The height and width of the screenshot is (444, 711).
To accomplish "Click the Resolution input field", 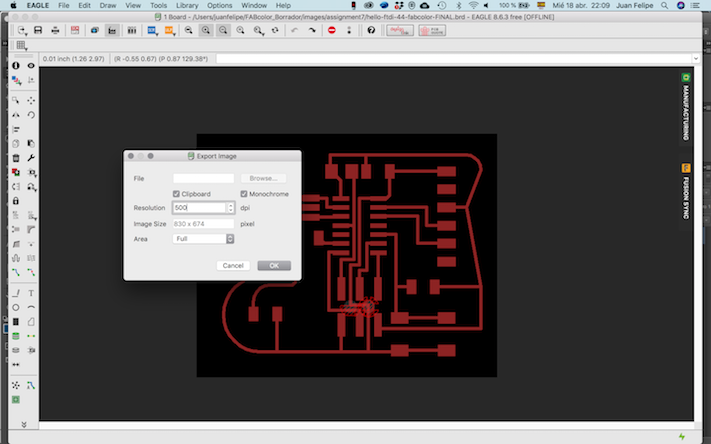I will tap(198, 208).
